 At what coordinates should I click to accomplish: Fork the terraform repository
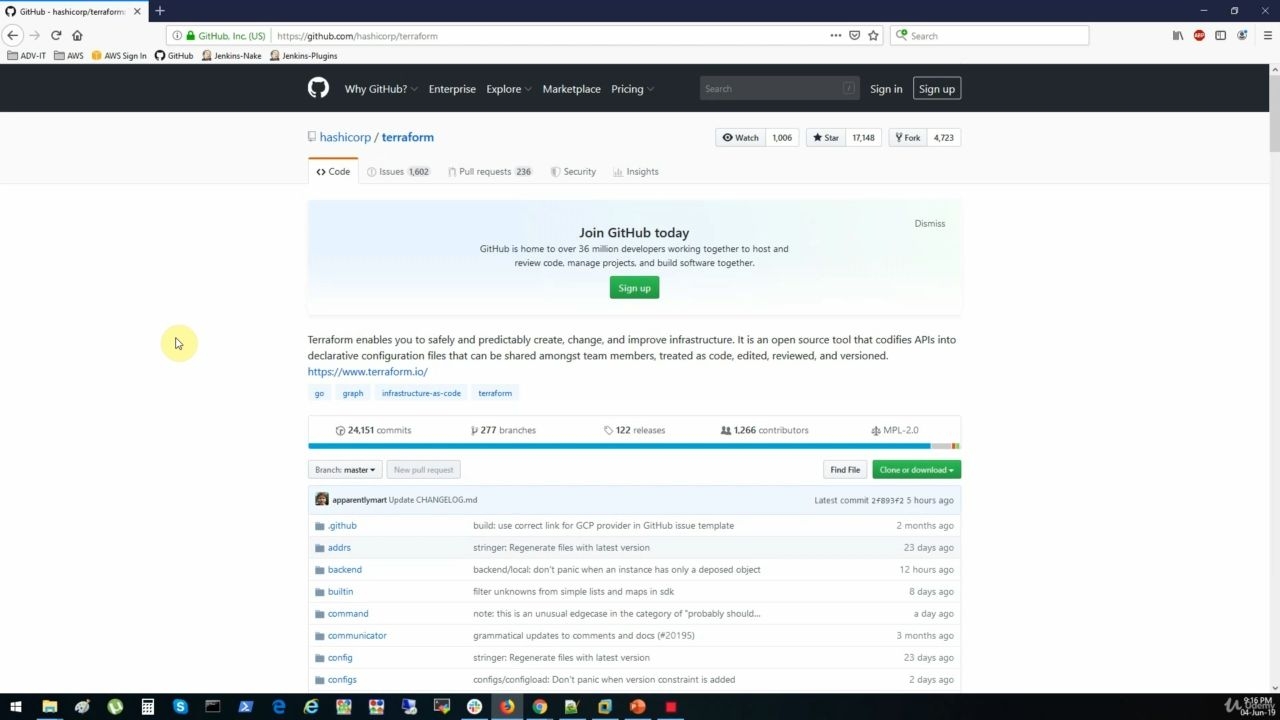pyautogui.click(x=908, y=137)
